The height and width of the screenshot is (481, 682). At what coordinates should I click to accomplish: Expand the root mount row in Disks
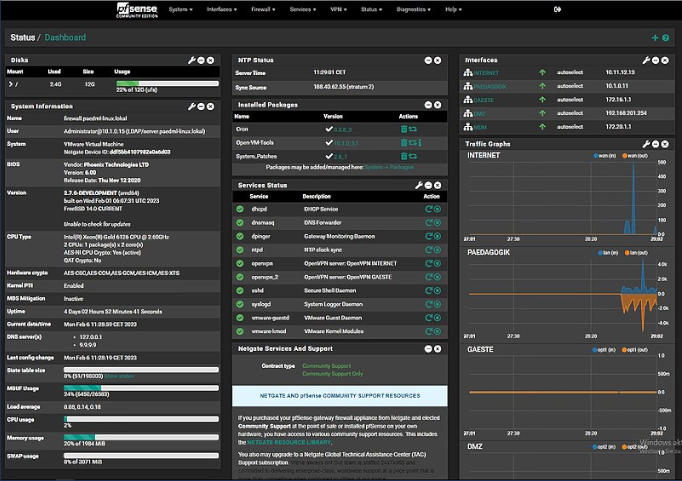10,84
